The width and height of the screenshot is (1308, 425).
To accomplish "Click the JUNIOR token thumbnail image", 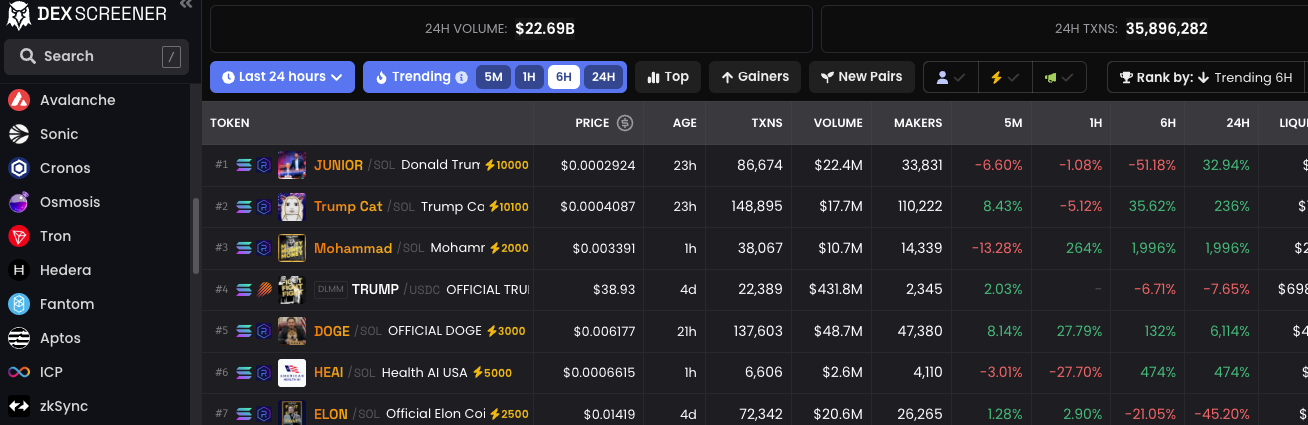I will click(x=292, y=165).
